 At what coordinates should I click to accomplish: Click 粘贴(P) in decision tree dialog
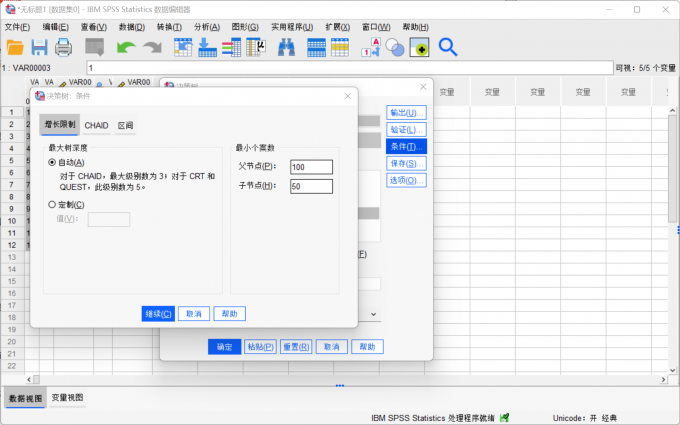[x=260, y=347]
